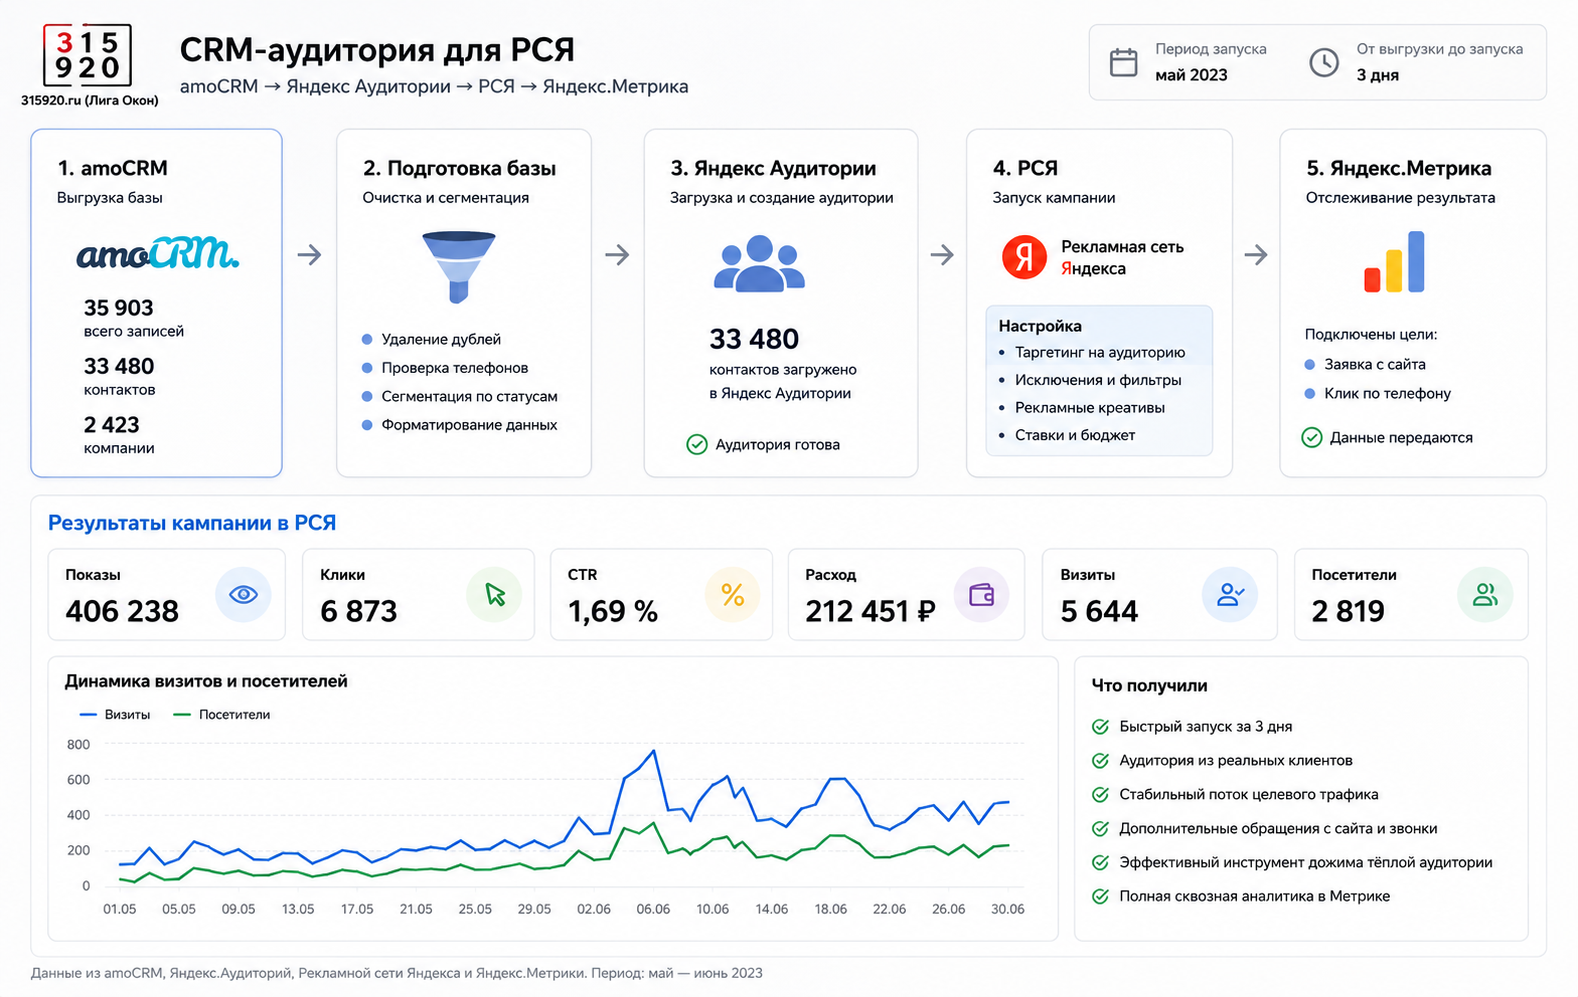This screenshot has width=1578, height=997.
Task: Click check icon beside Аудитория из реальных клиентов
Action: point(1100,761)
